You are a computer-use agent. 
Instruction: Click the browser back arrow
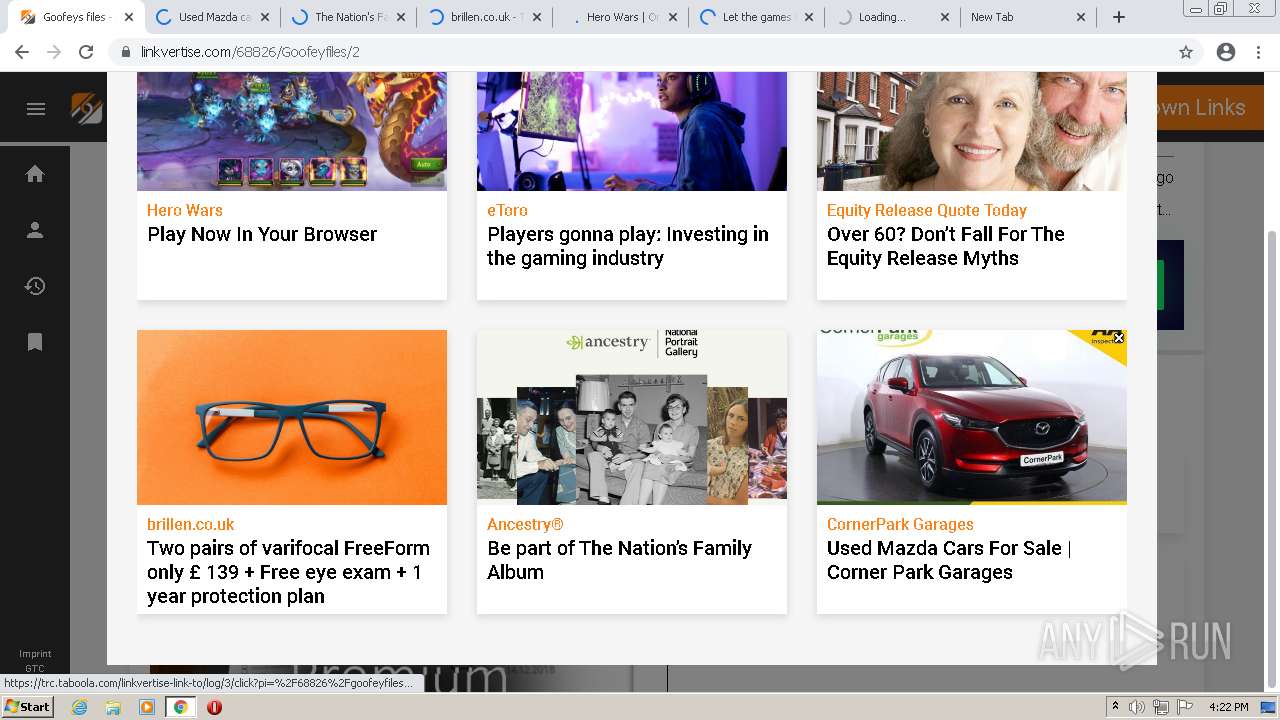click(22, 52)
